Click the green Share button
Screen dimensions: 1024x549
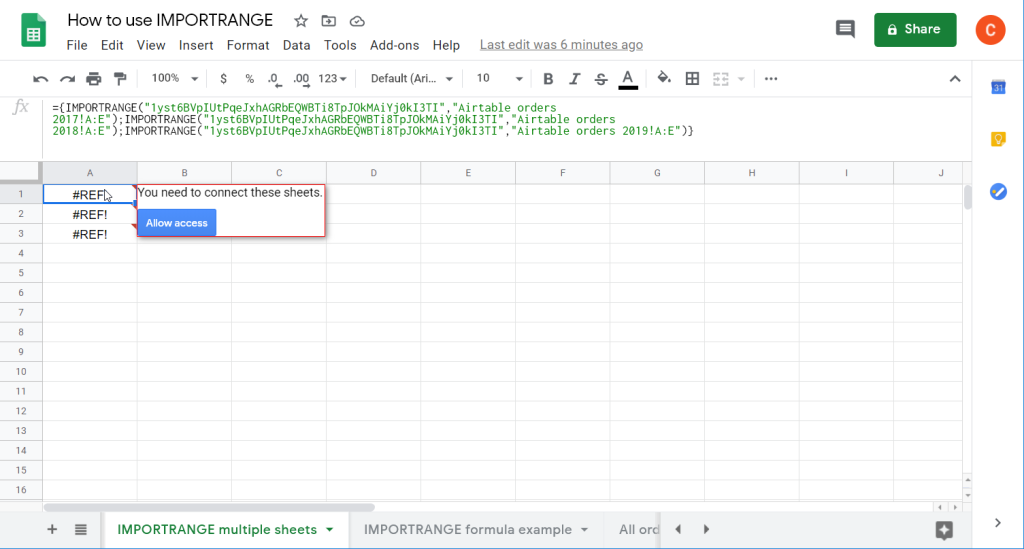click(x=915, y=30)
